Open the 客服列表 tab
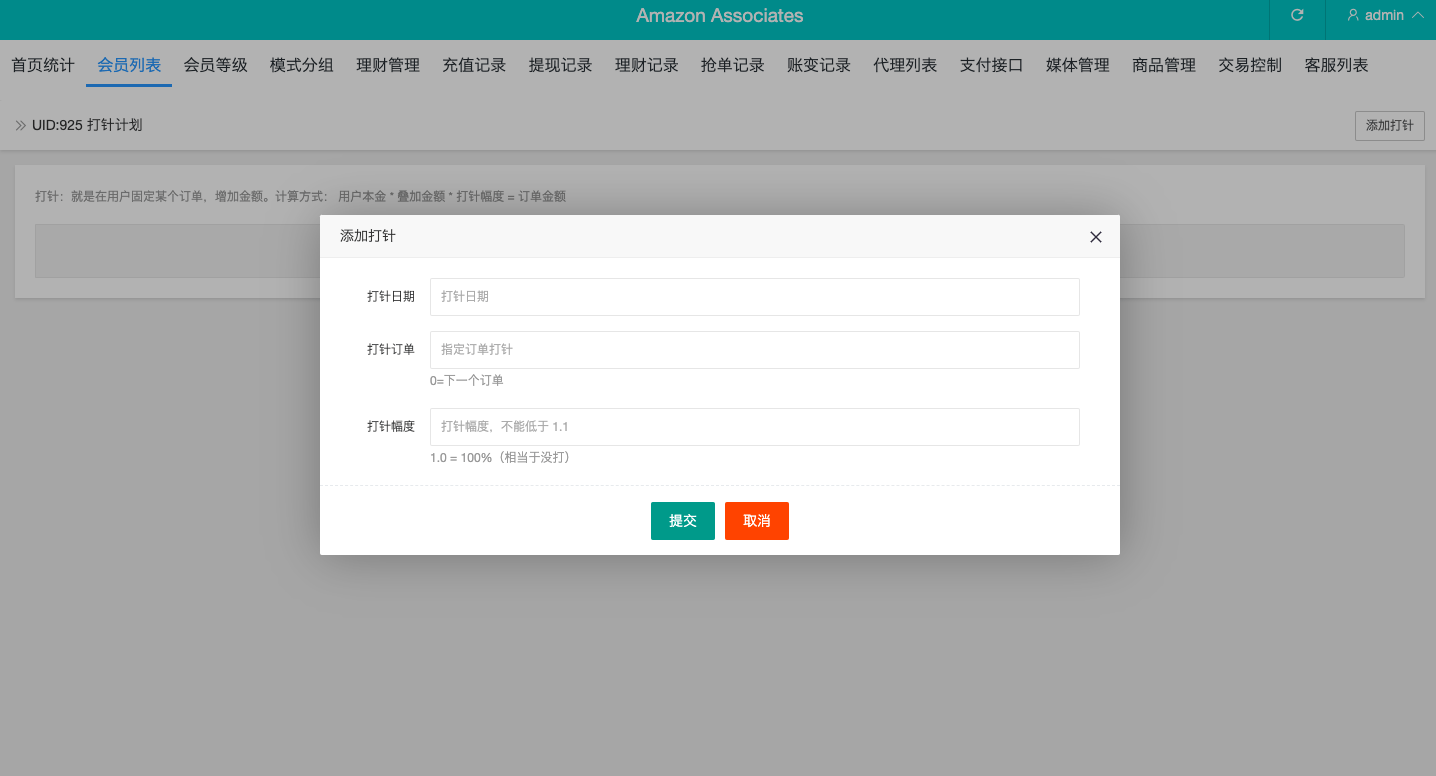This screenshot has width=1436, height=776. click(x=1336, y=66)
